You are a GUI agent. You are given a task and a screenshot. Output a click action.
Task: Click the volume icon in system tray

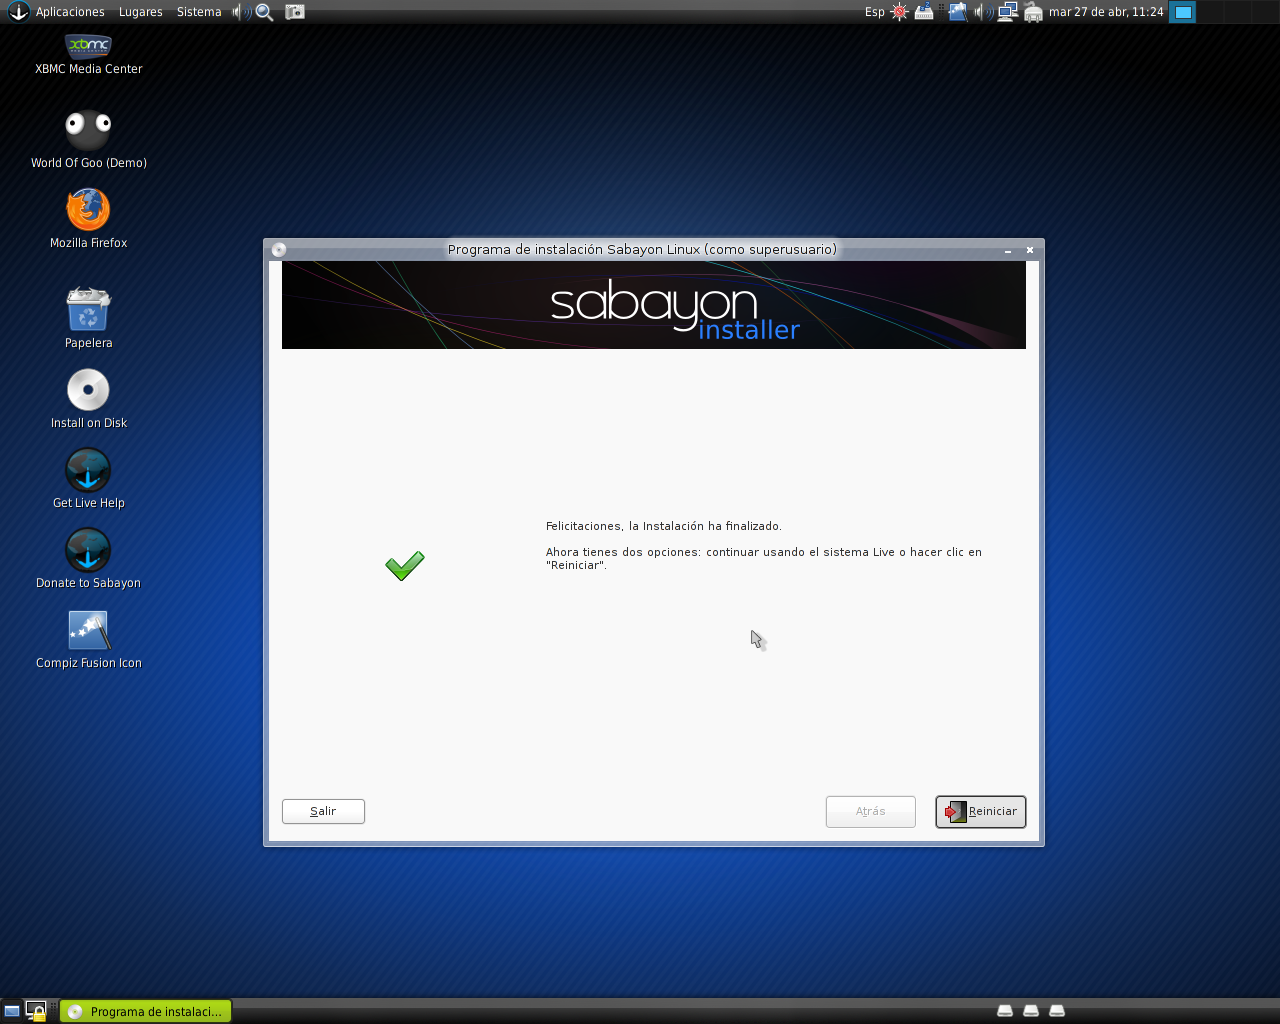(x=983, y=12)
